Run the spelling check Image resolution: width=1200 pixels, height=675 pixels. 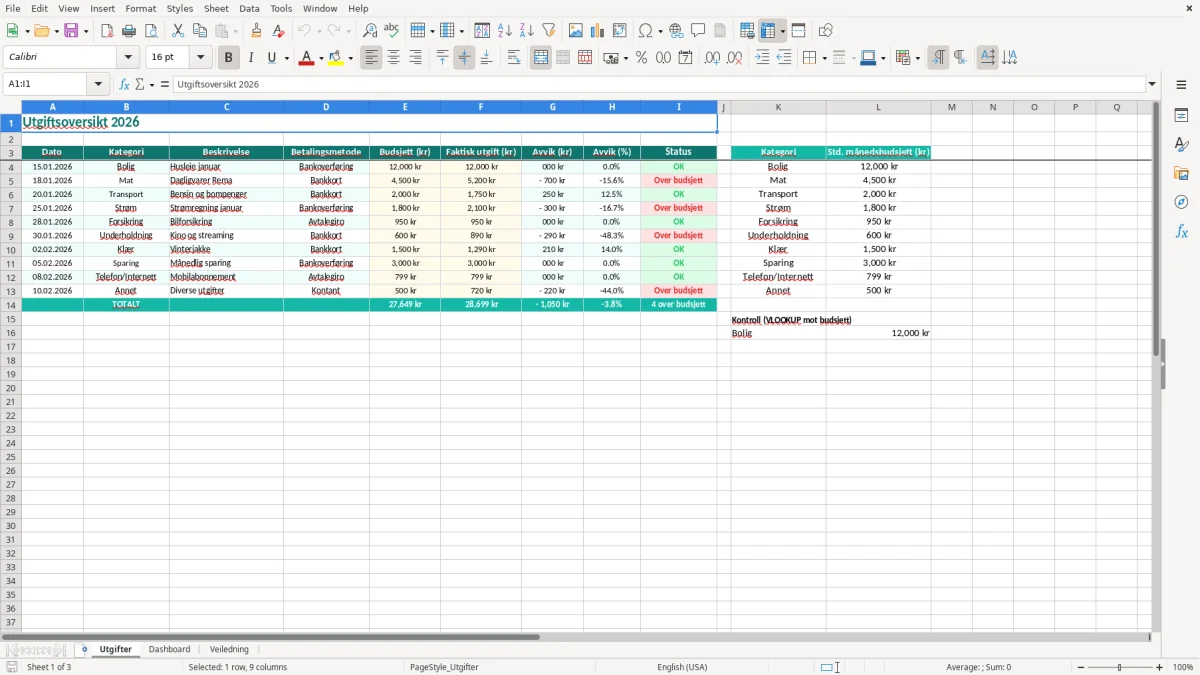392,31
